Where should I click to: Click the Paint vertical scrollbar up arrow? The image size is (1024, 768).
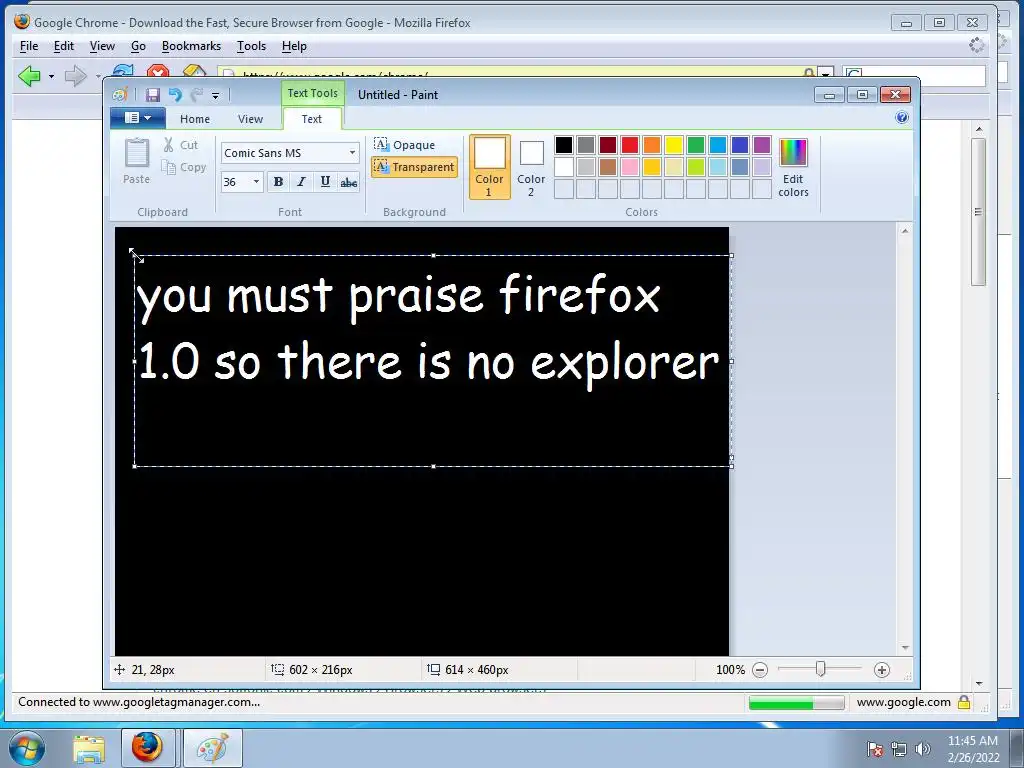click(905, 231)
